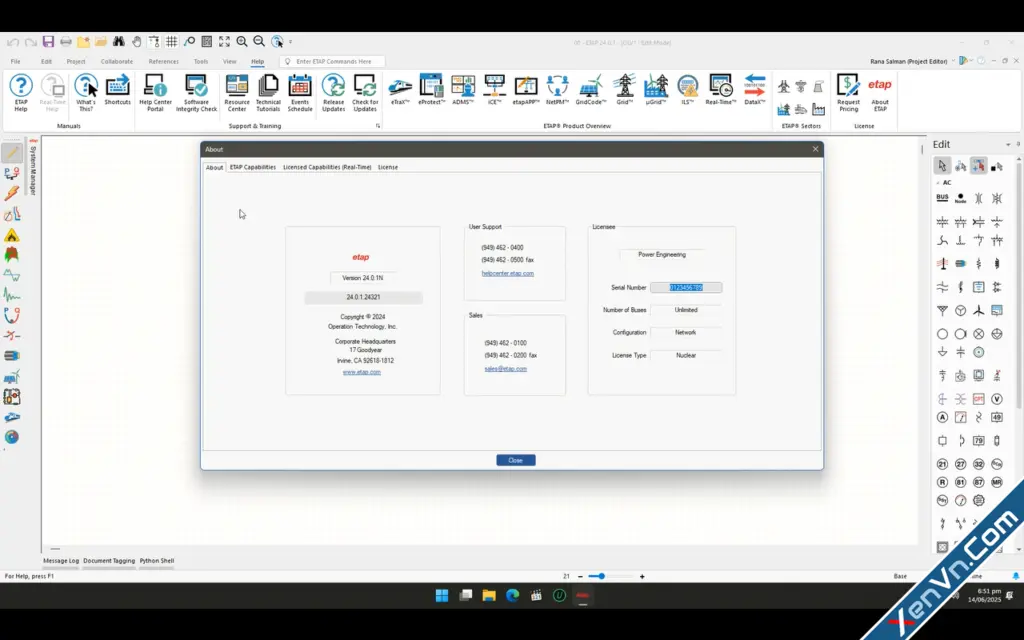Screen dimensions: 1024x640
Task: Save the project with the floppy disk icon
Action: tap(48, 42)
